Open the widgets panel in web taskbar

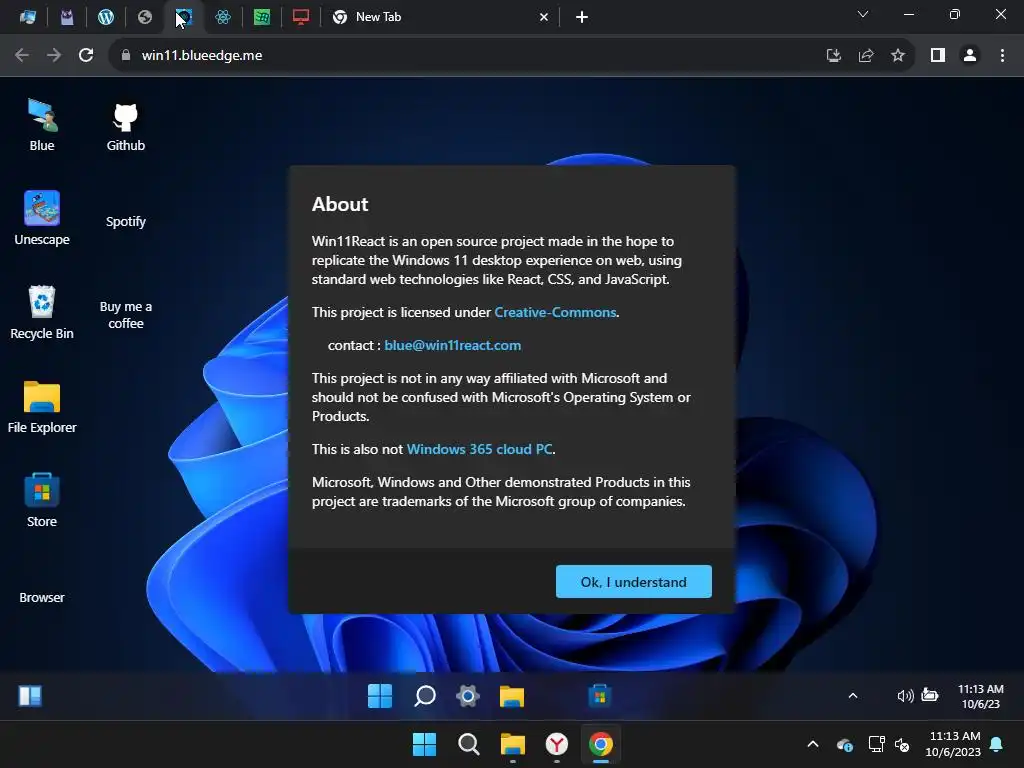pyautogui.click(x=30, y=696)
